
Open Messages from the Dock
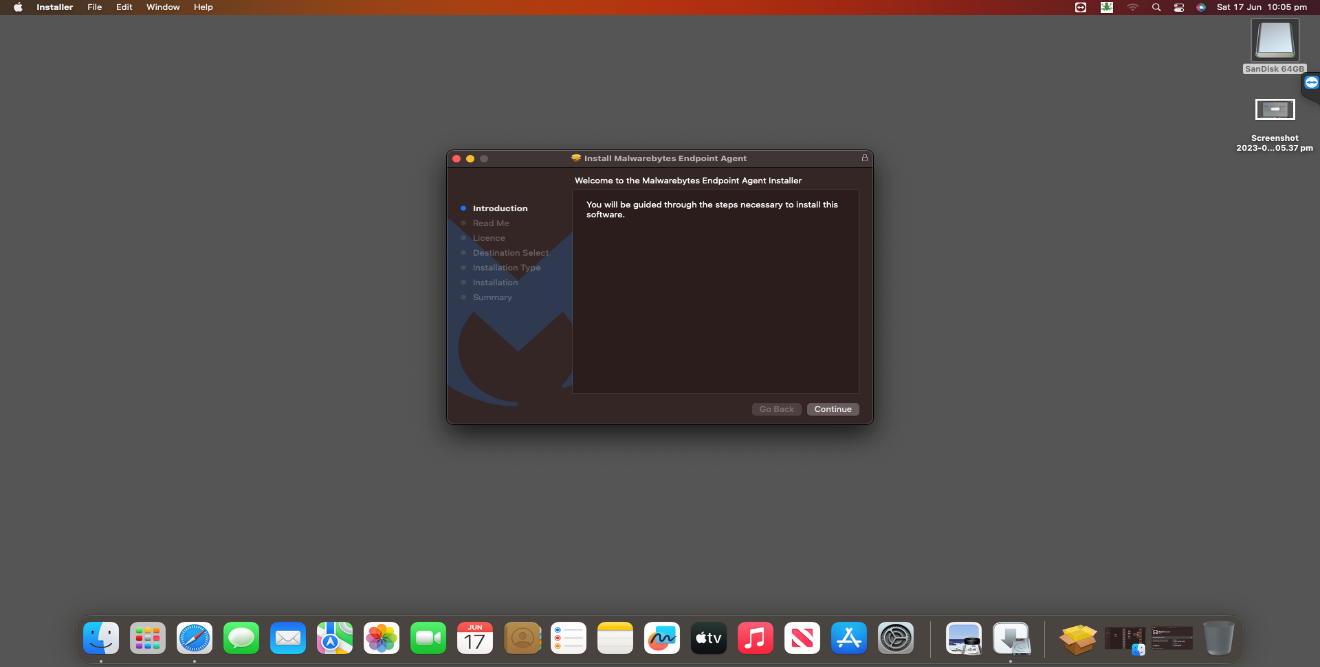point(241,637)
